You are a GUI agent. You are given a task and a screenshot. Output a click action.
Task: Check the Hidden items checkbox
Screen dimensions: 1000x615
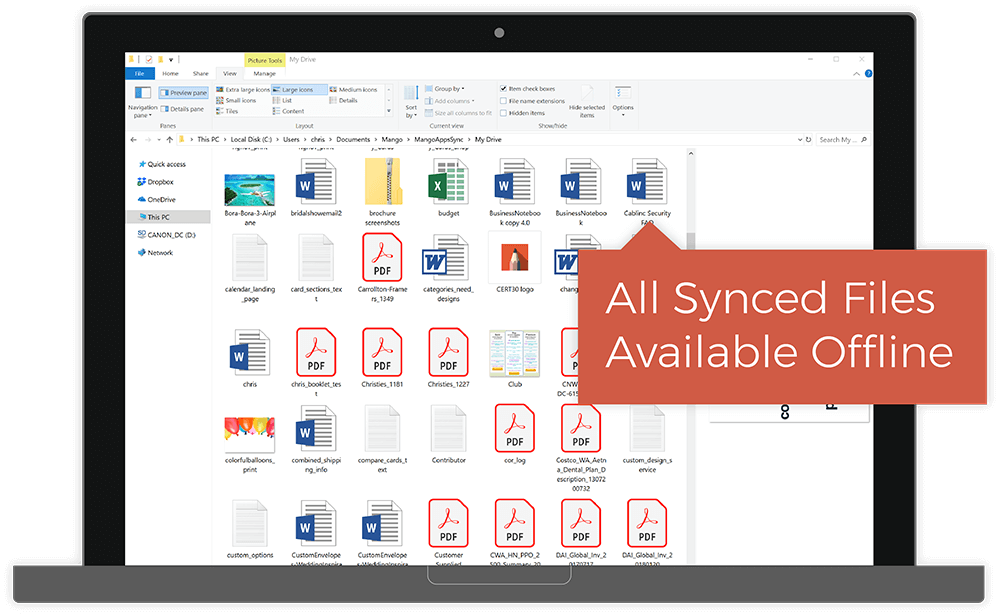click(504, 113)
